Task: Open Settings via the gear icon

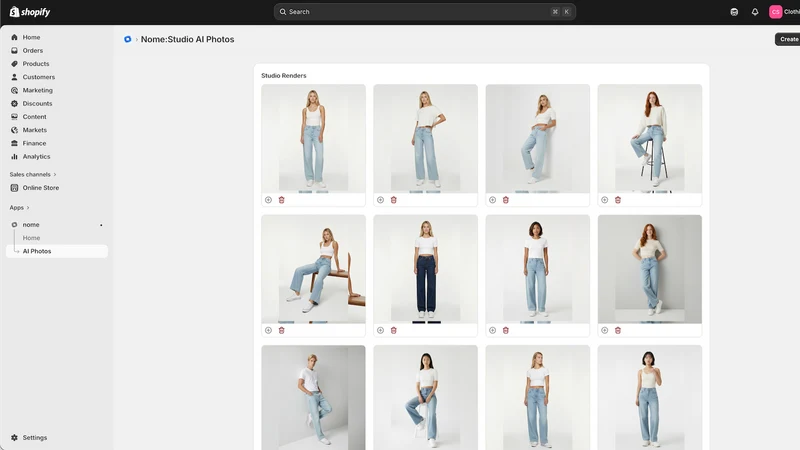Action: coord(14,438)
